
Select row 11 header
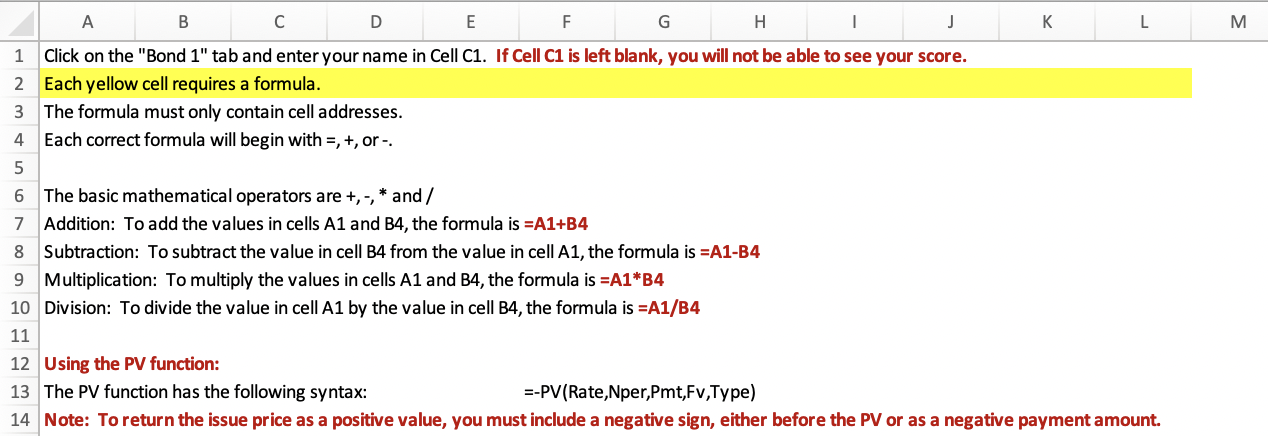[19, 335]
